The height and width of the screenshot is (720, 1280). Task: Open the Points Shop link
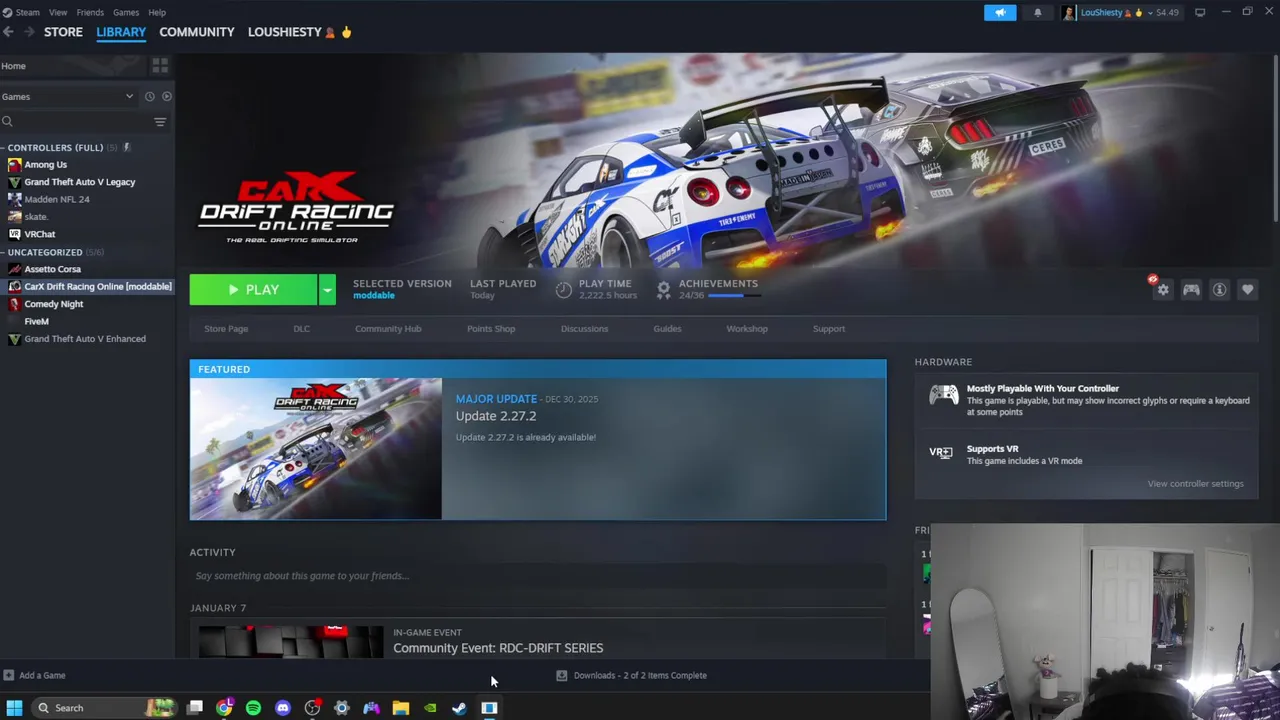click(x=491, y=328)
